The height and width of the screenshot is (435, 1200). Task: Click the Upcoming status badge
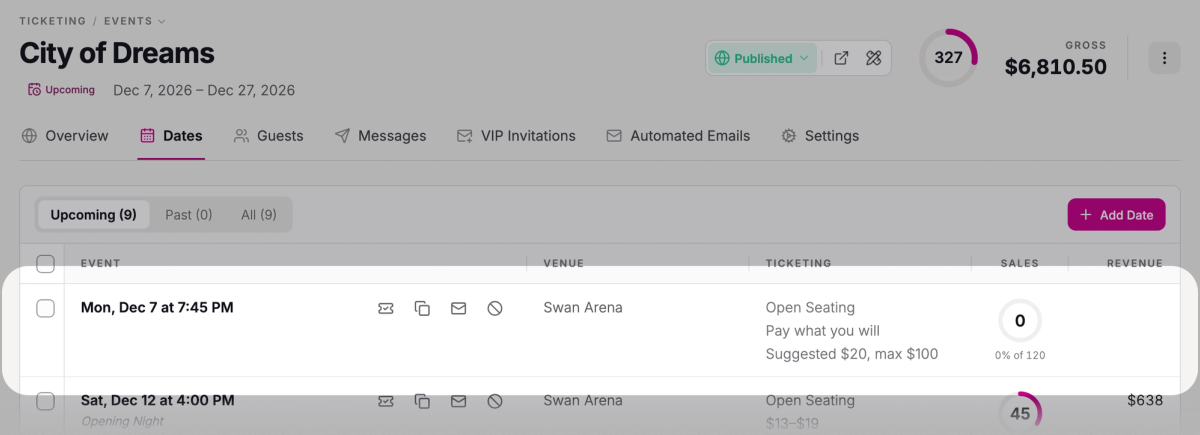(61, 90)
